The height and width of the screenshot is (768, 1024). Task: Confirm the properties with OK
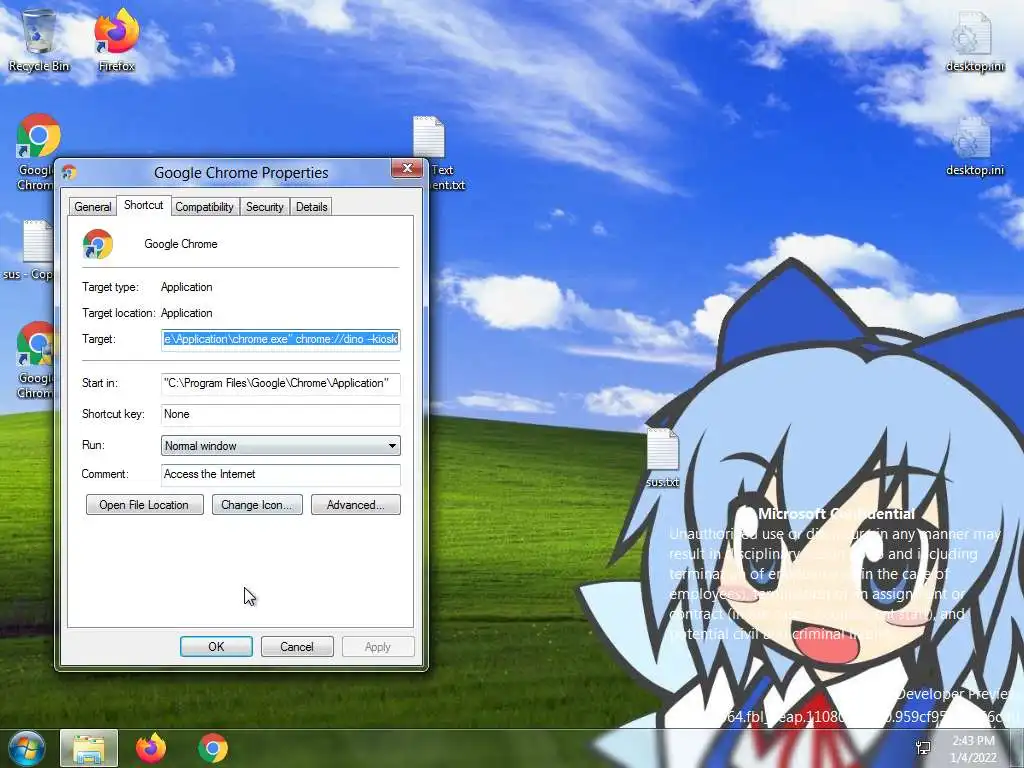point(216,647)
